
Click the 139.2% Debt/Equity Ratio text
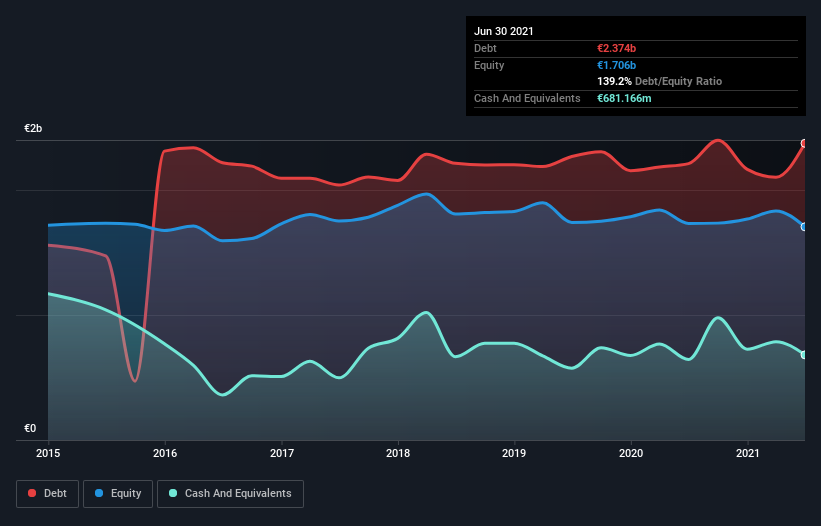(x=659, y=82)
